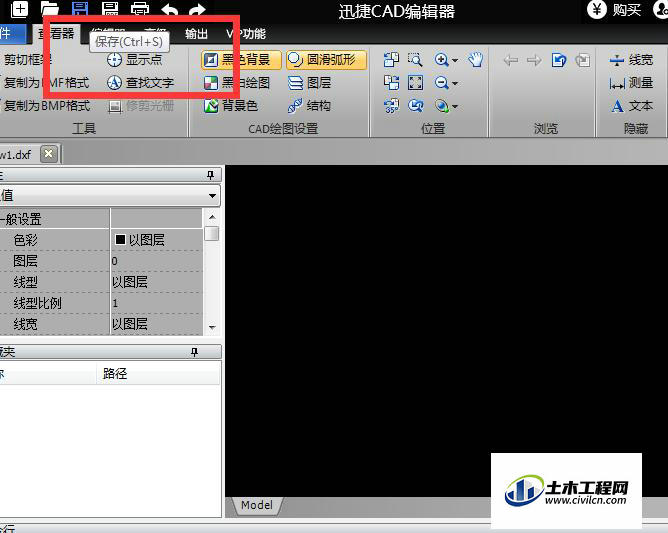Click the 路径 path column header
668x533 pixels.
click(158, 374)
